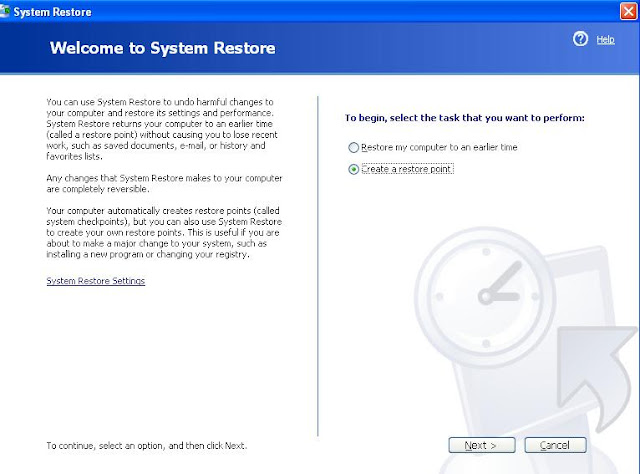This screenshot has height=474, width=640.
Task: Open System Restore Settings link
Action: click(96, 281)
